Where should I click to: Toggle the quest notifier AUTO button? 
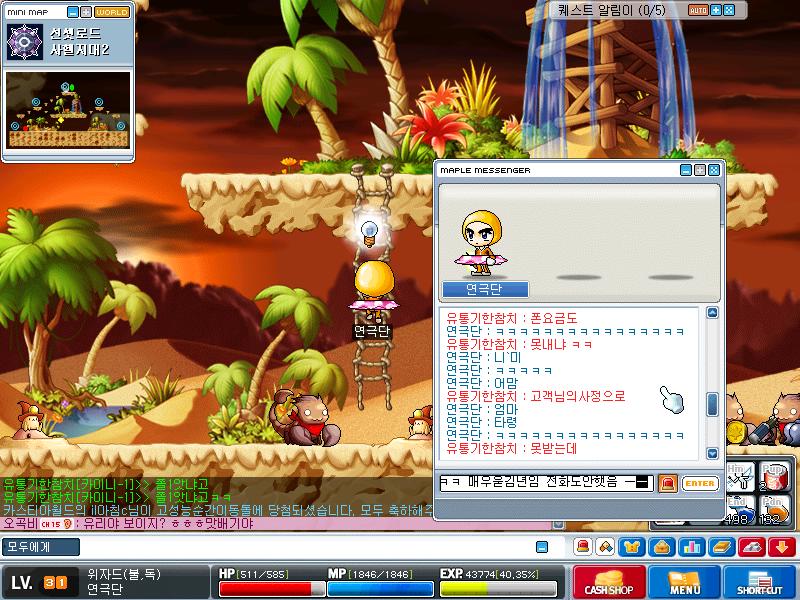698,10
